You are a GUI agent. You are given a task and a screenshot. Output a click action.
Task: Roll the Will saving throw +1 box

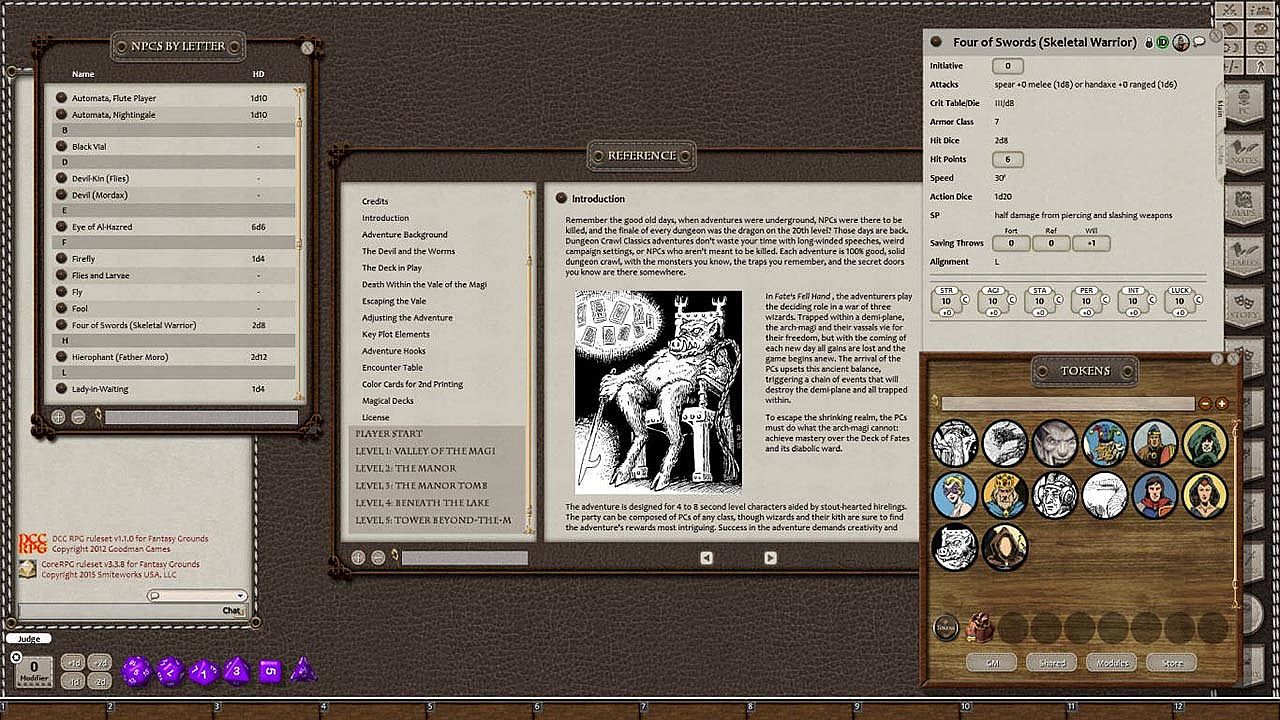(x=1091, y=243)
